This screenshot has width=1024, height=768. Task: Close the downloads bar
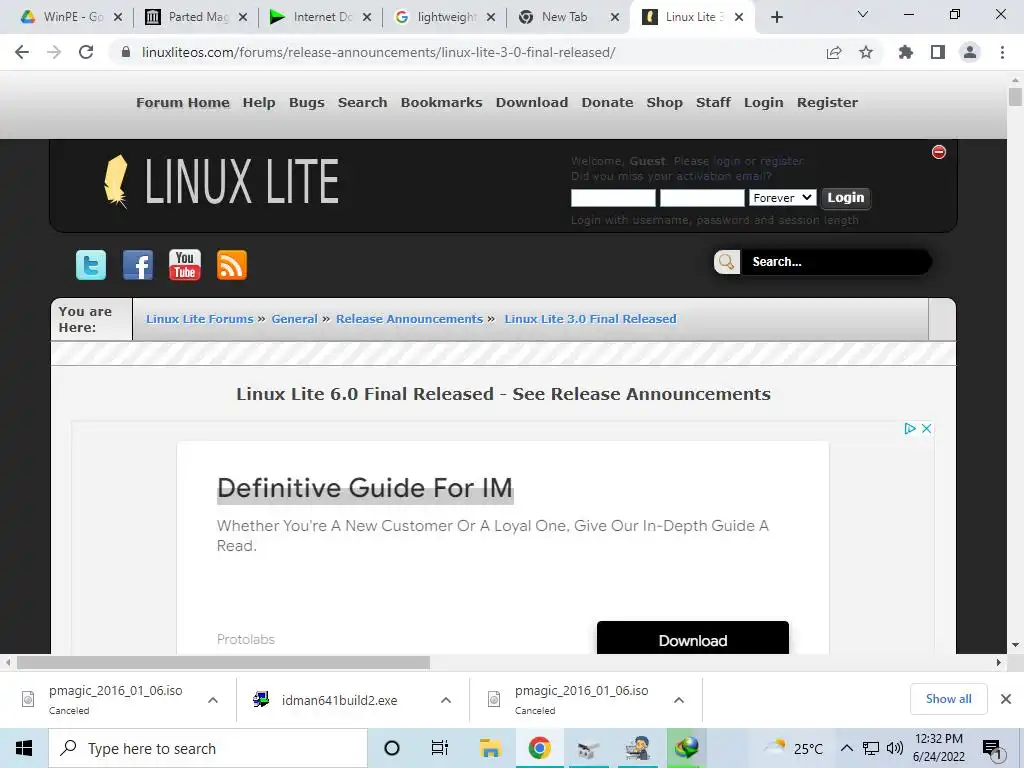(x=1006, y=699)
